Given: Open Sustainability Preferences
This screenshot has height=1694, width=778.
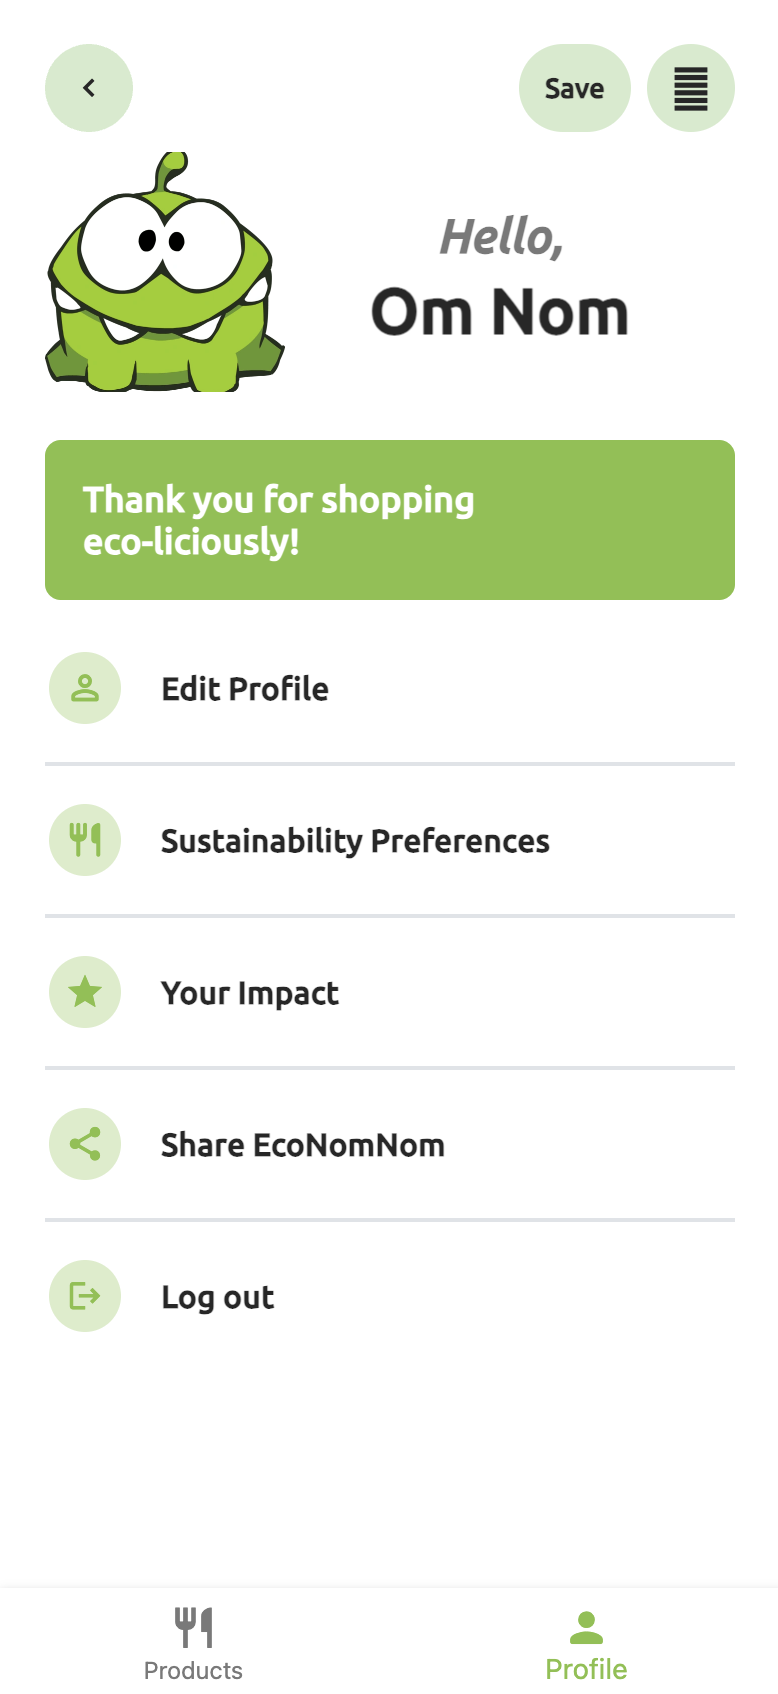Looking at the screenshot, I should [x=355, y=841].
